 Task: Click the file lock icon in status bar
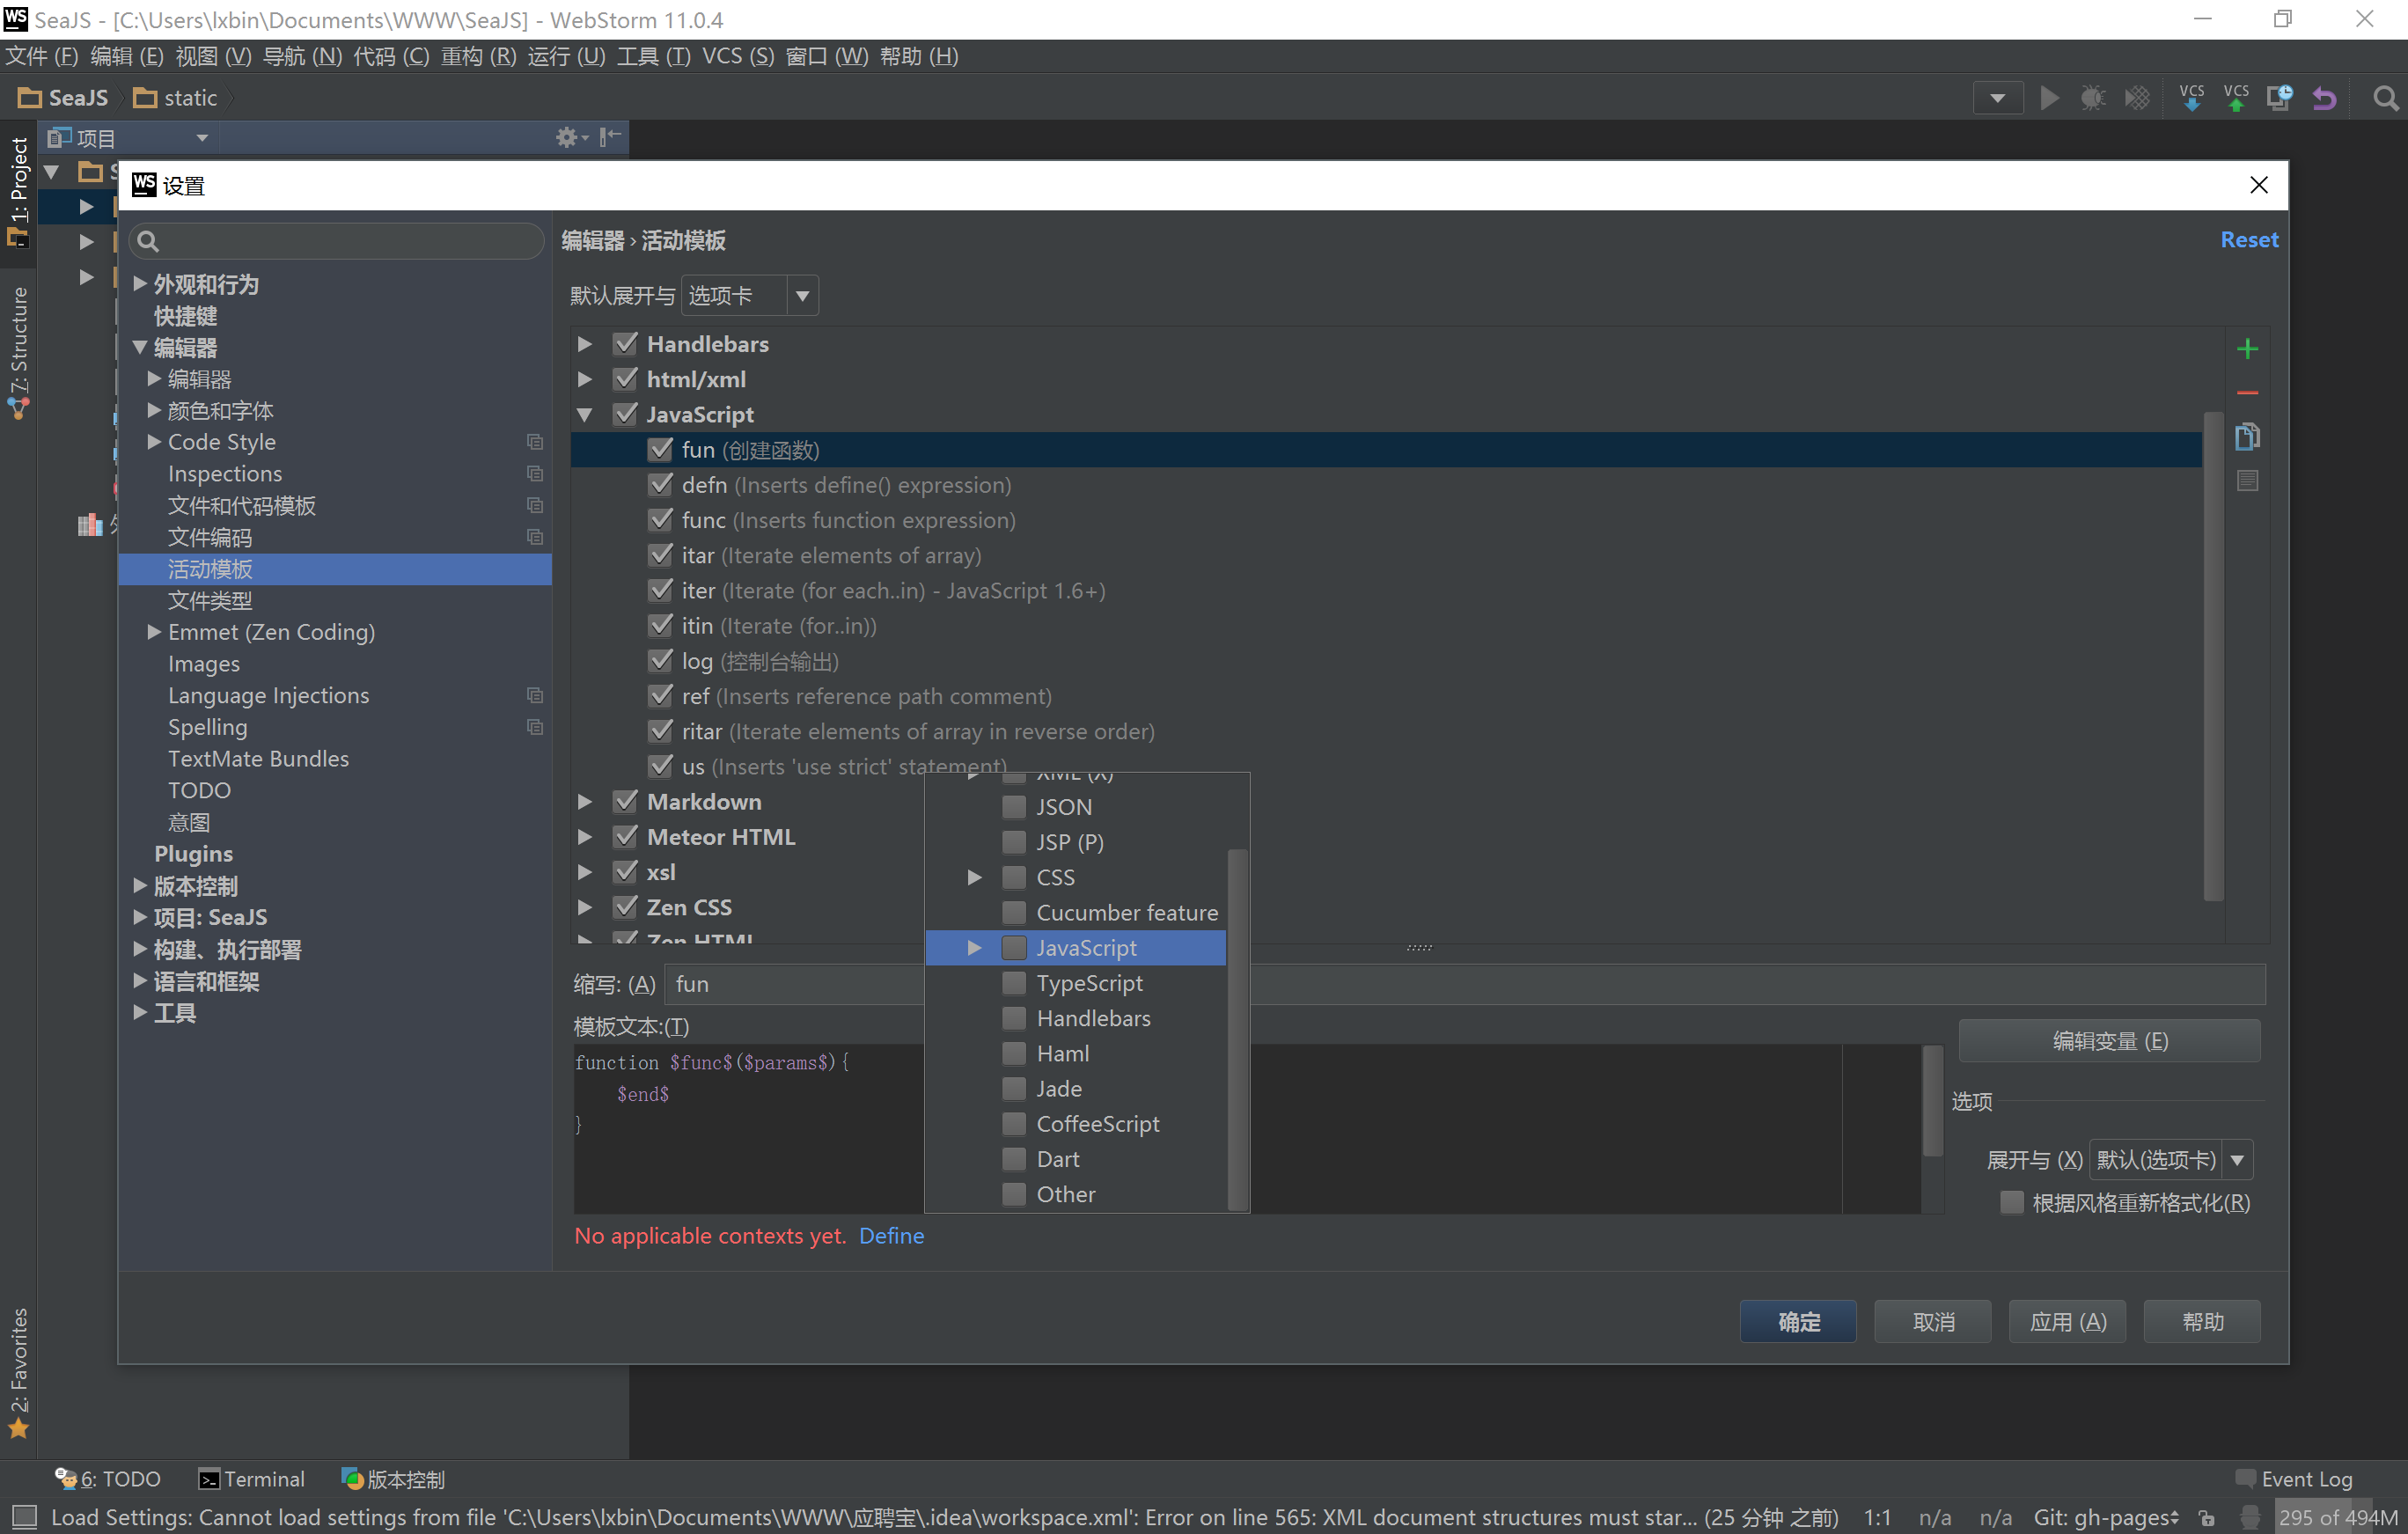click(x=2205, y=1517)
